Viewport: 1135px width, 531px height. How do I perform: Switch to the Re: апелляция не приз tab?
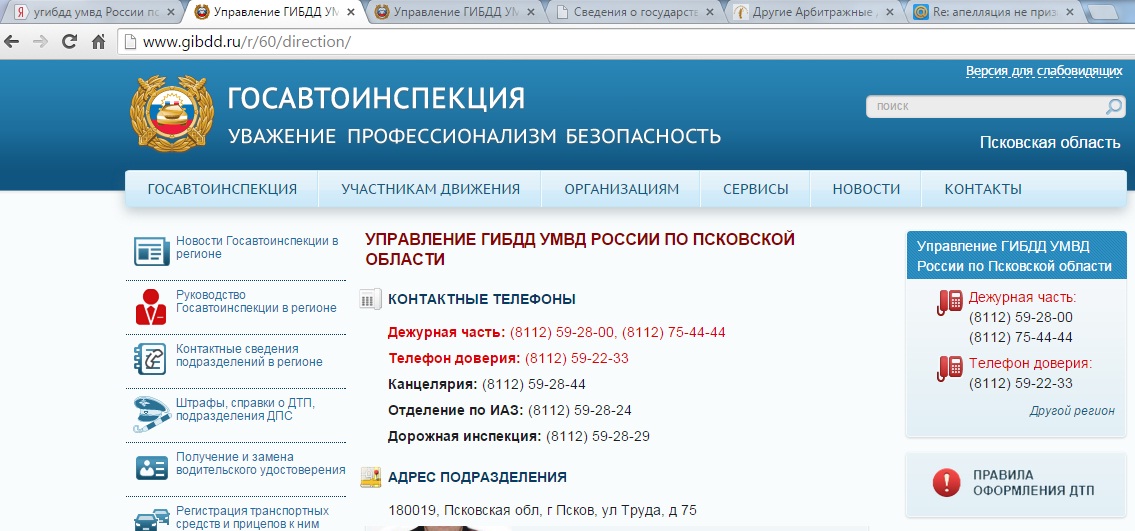[x=992, y=12]
